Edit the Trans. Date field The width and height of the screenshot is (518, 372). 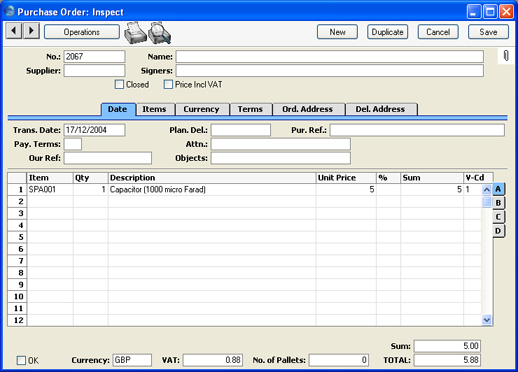94,130
